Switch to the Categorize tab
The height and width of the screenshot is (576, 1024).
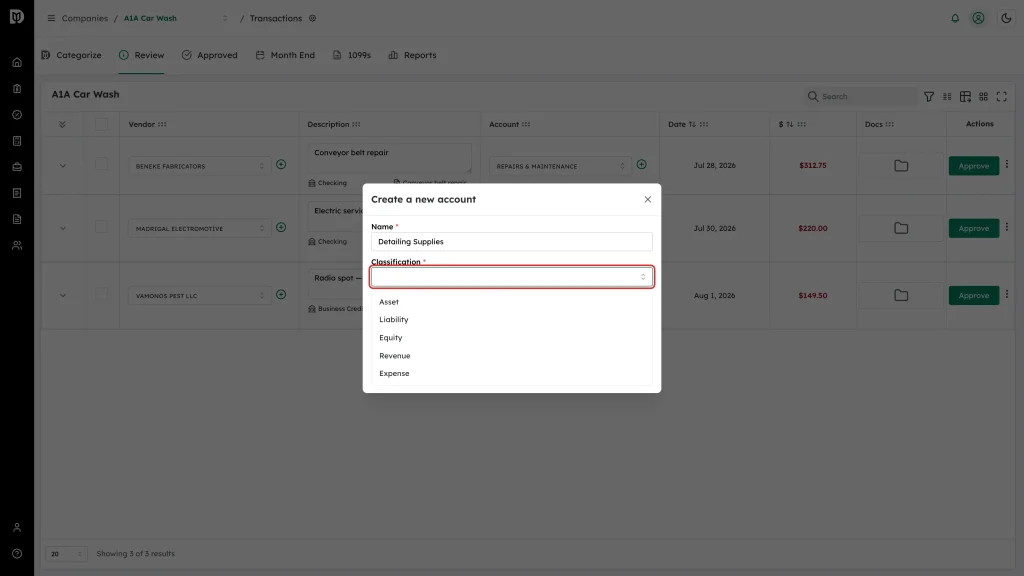pos(71,55)
